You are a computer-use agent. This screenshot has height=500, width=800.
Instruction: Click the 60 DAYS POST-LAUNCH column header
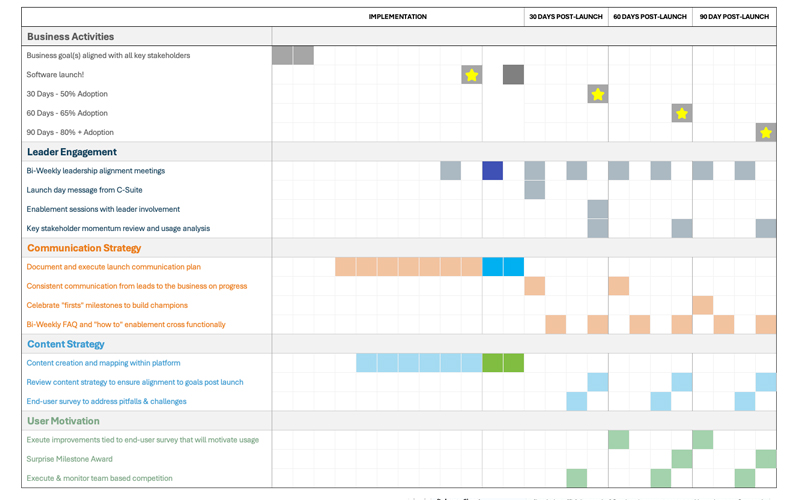(x=650, y=17)
